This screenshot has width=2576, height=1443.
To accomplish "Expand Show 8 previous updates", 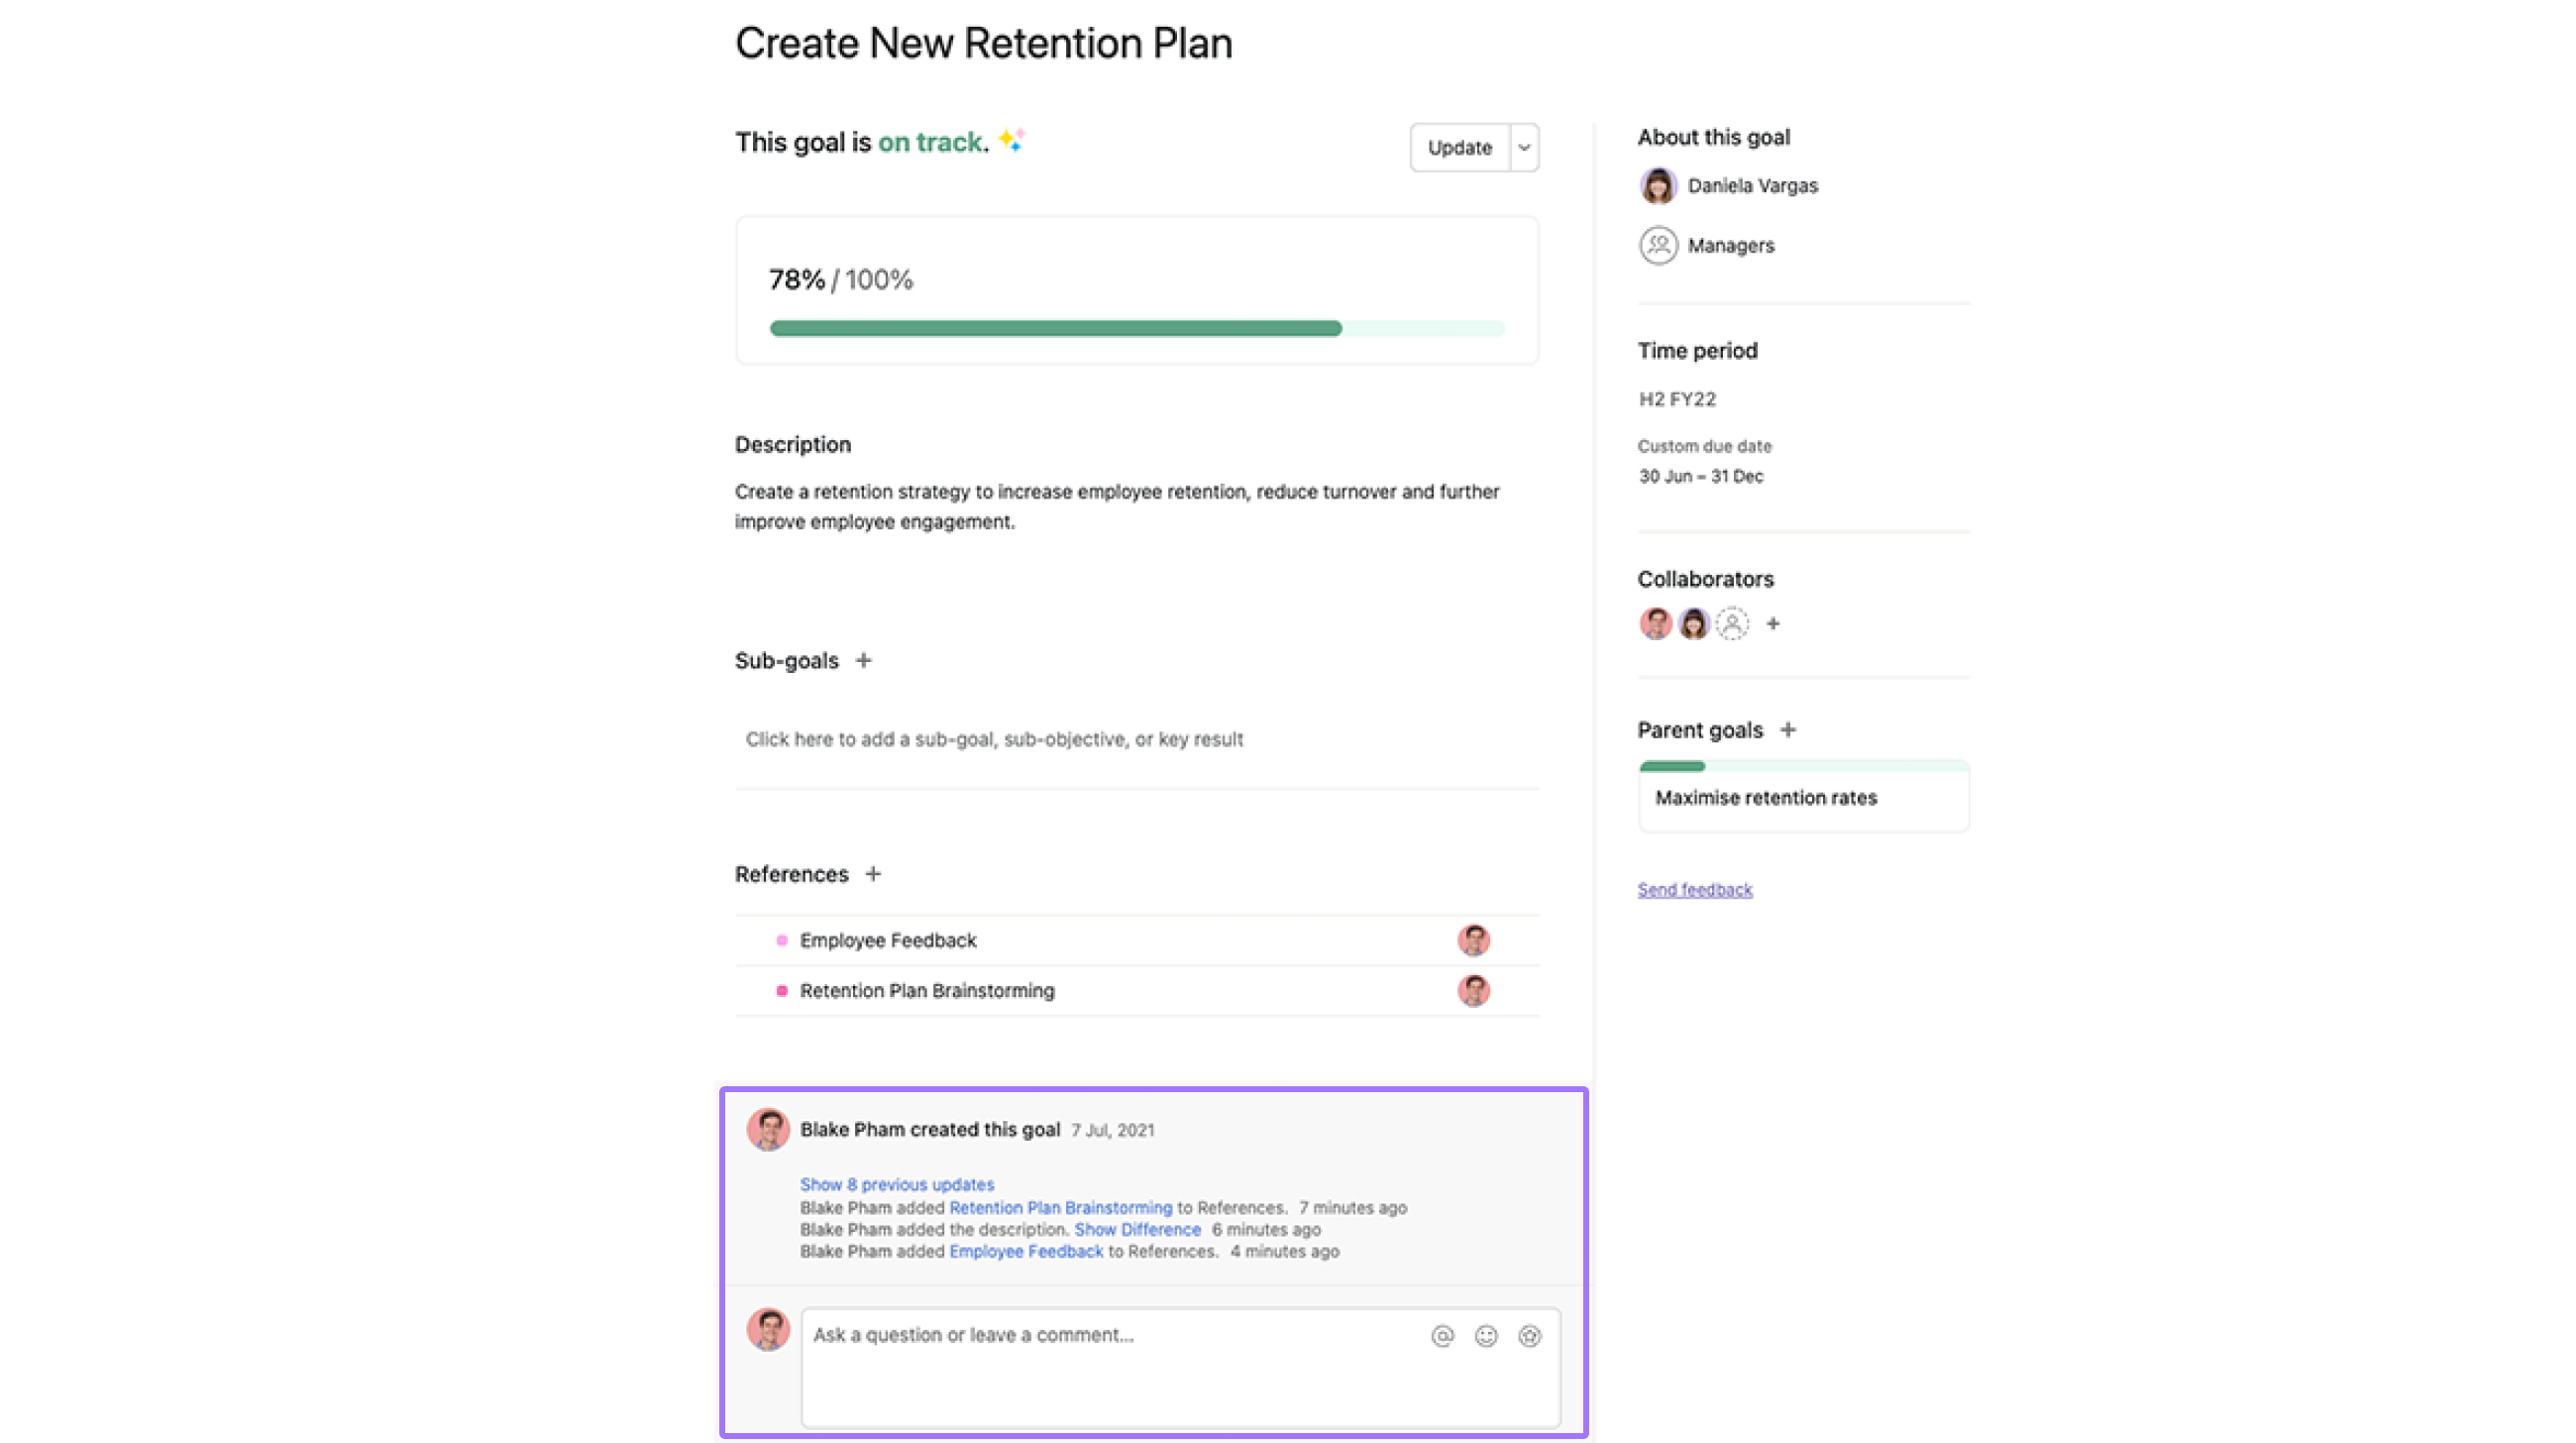I will (897, 1185).
